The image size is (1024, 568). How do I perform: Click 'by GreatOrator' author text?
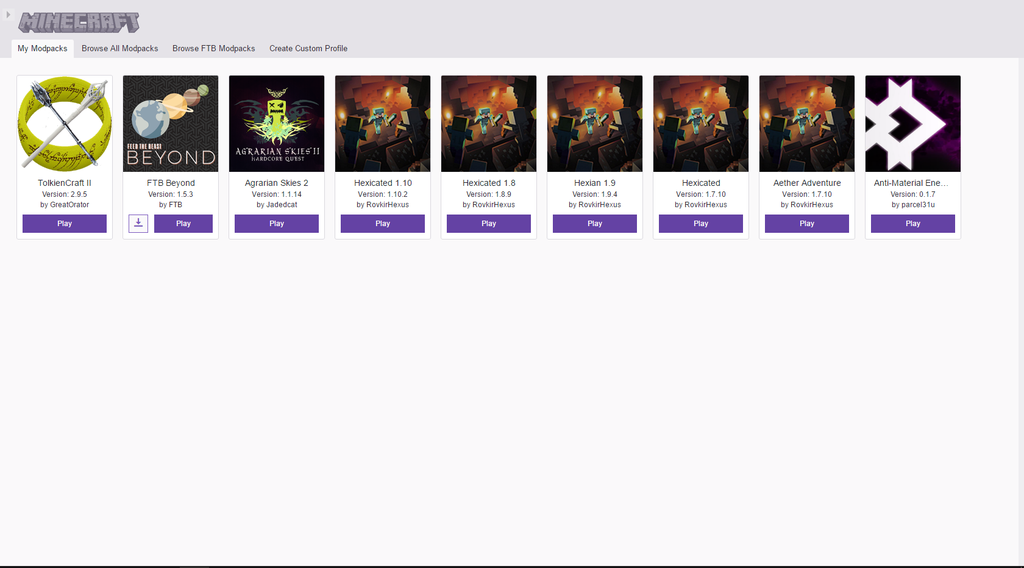pyautogui.click(x=65, y=205)
